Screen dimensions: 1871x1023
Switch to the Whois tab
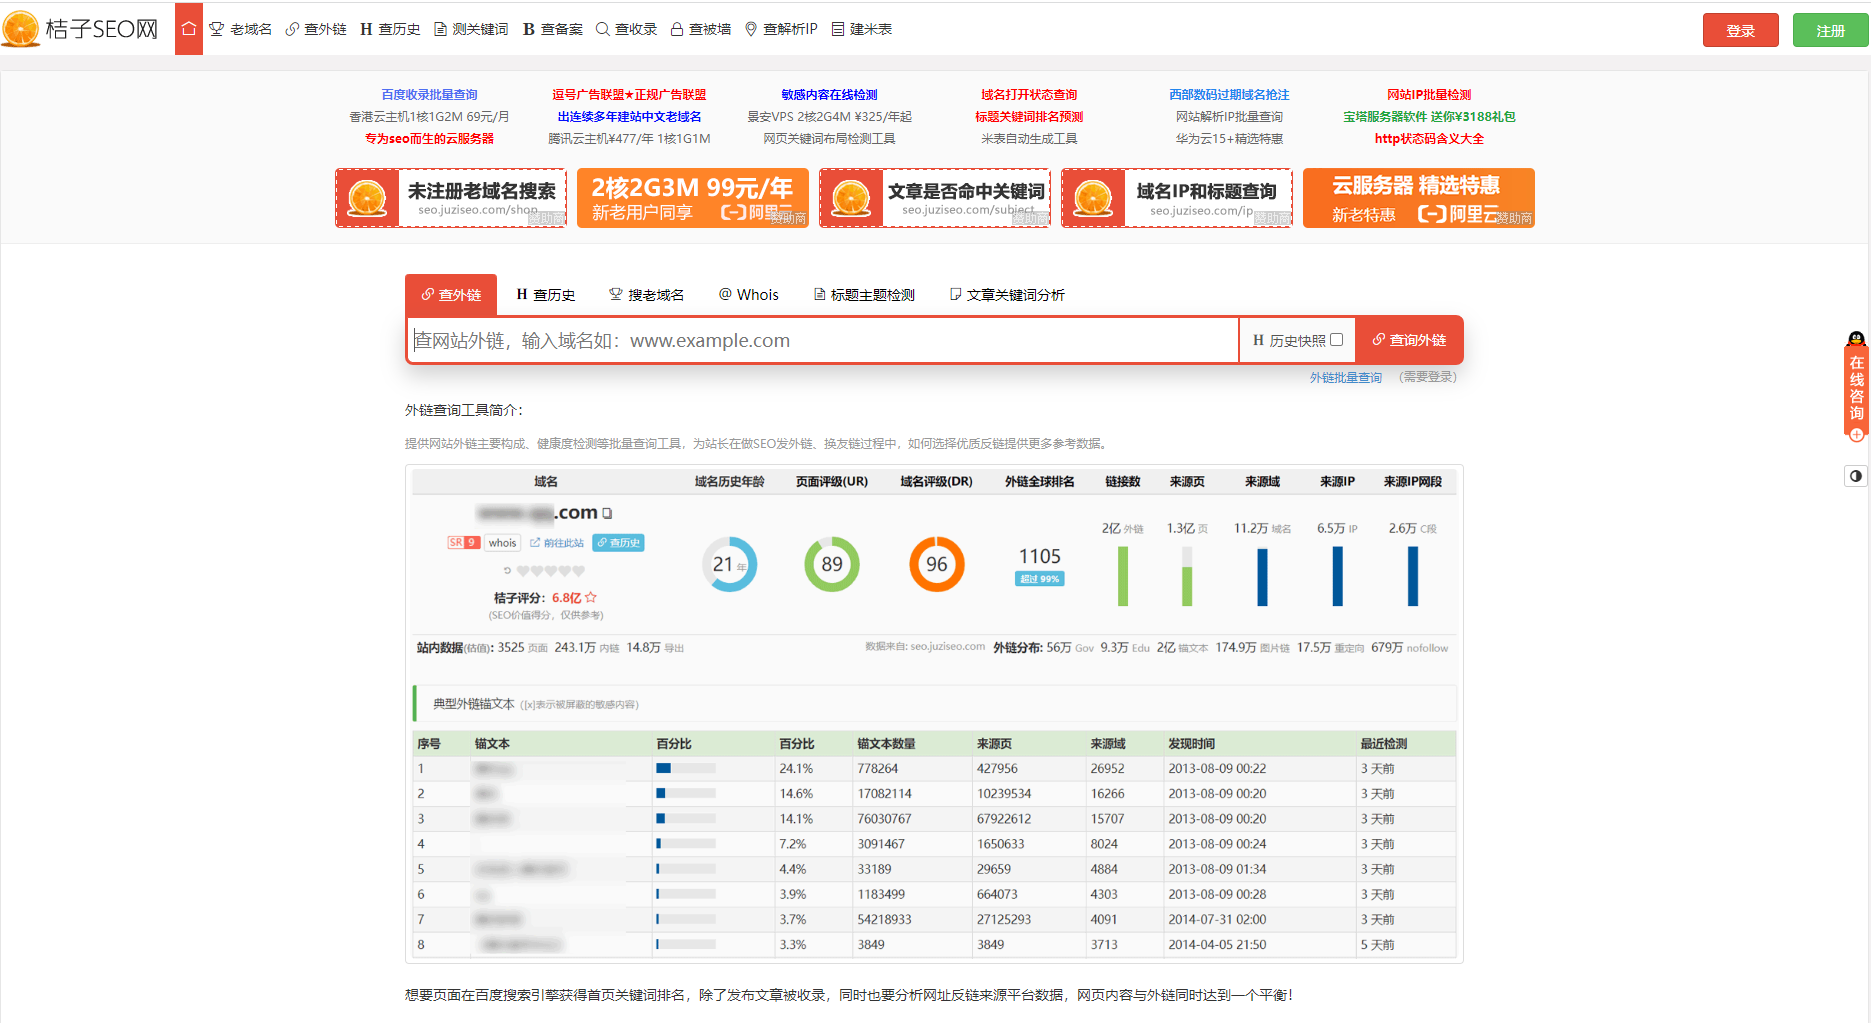point(748,293)
